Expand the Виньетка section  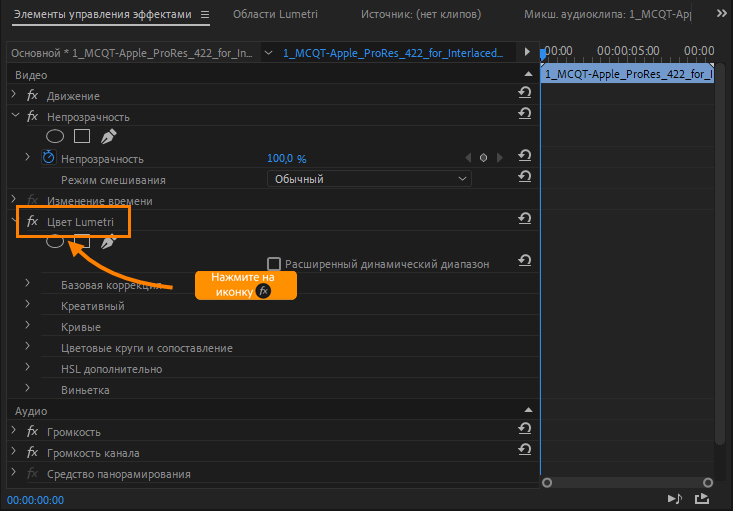pyautogui.click(x=28, y=389)
